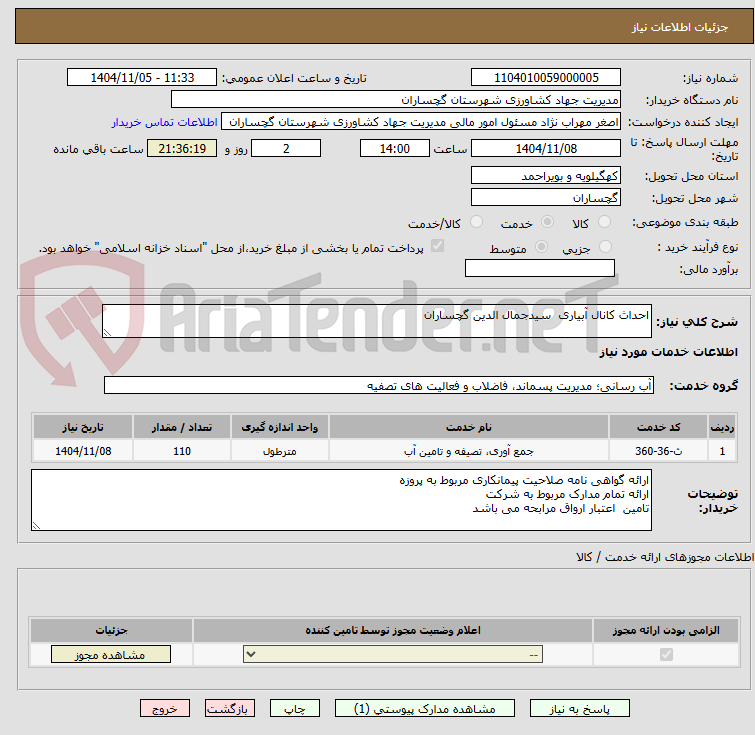Click the گروه خدمت field
The image size is (755, 735).
click(x=379, y=385)
